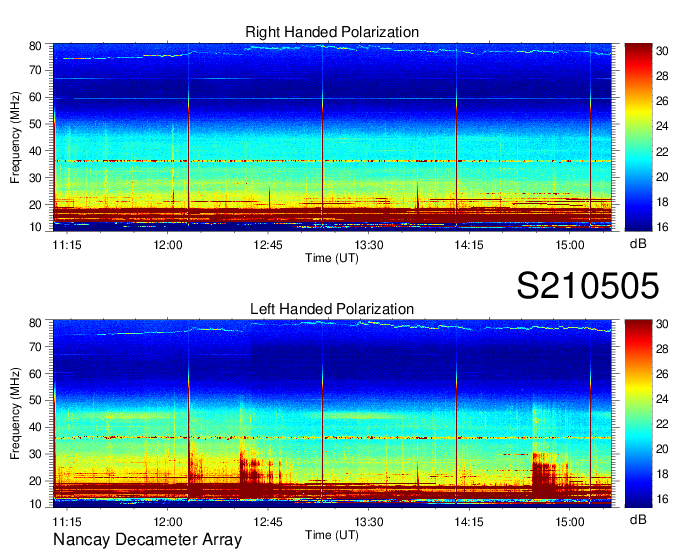This screenshot has width=680, height=552.
Task: Click 'Frequency (MHz)' axis label of Left Handed plot
Action: (x=15, y=414)
